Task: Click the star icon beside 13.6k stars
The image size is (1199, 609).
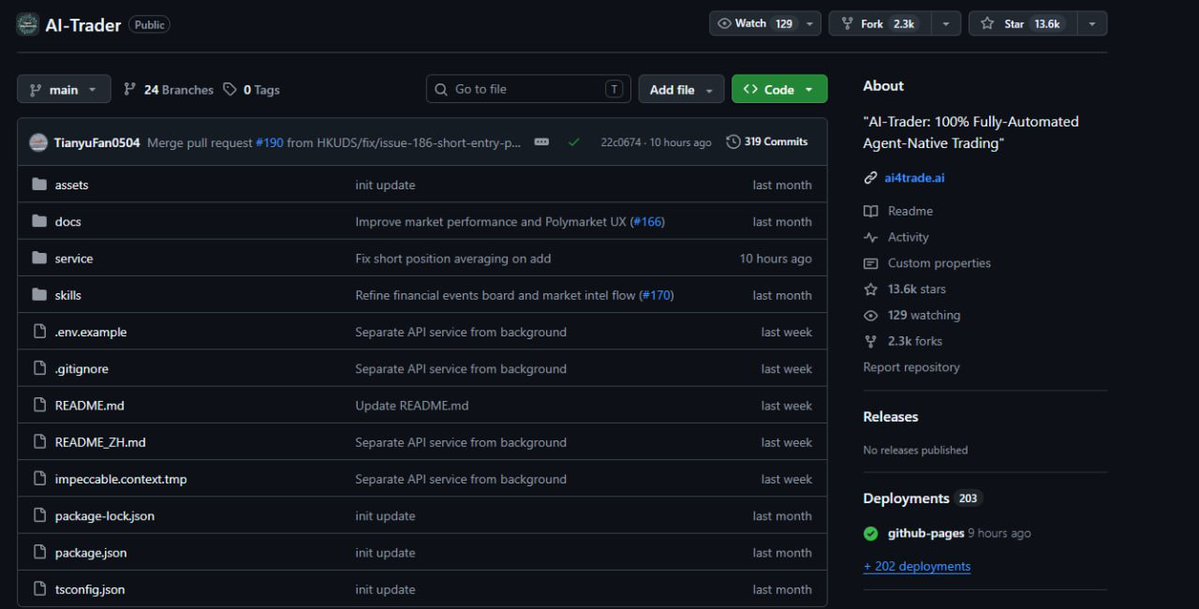Action: pos(870,289)
